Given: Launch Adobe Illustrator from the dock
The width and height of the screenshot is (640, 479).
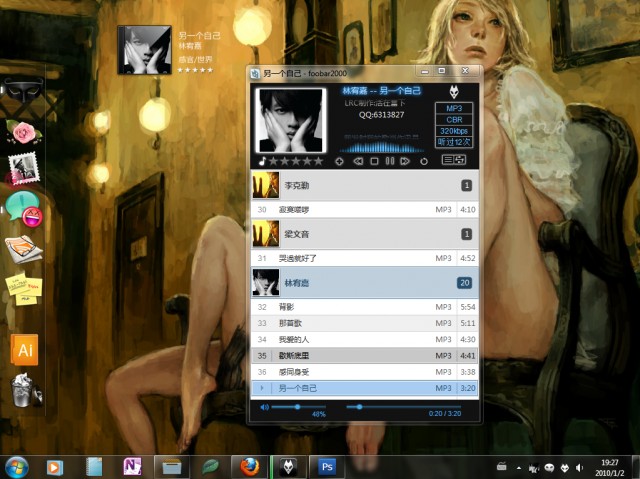Looking at the screenshot, I should (24, 350).
